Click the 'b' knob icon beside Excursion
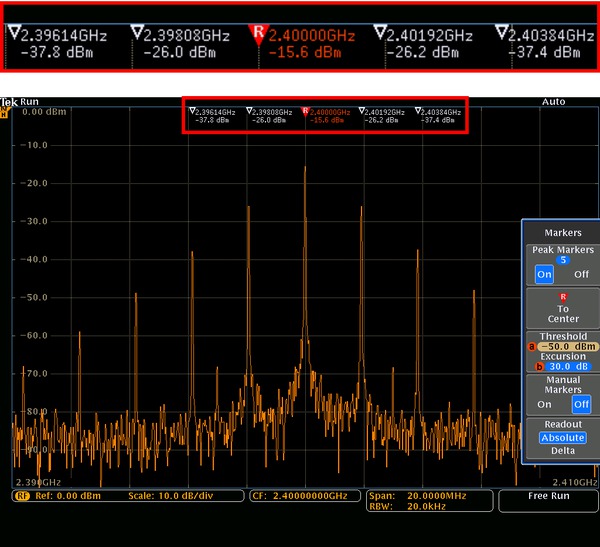This screenshot has width=600, height=547. pos(531,366)
